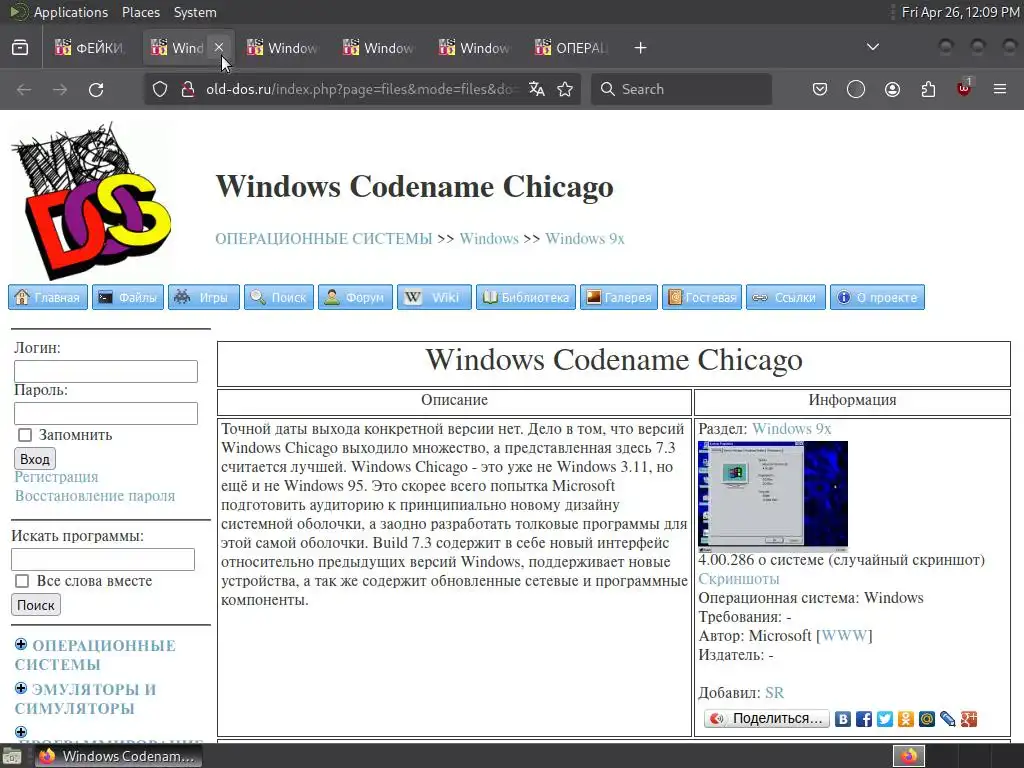Viewport: 1024px width, 768px height.
Task: Click the Поделиться share button
Action: [767, 718]
